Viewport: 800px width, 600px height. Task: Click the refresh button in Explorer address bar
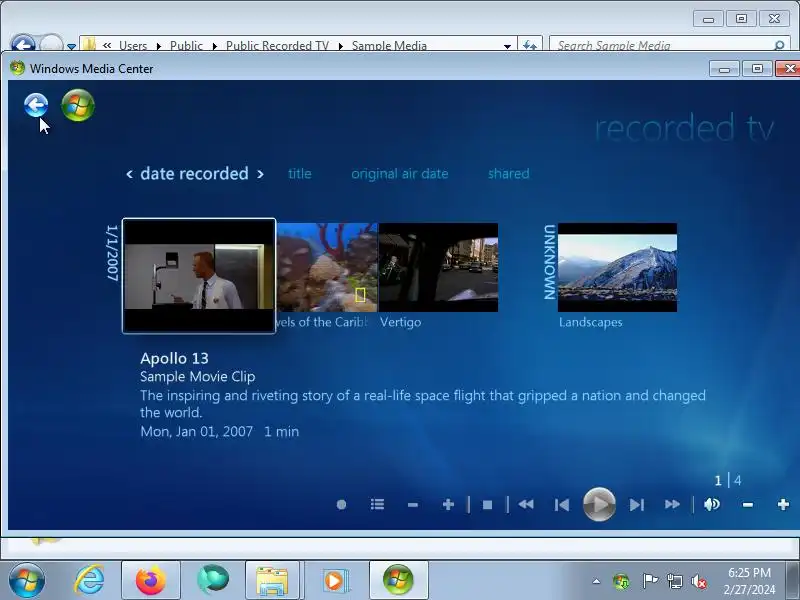530,45
